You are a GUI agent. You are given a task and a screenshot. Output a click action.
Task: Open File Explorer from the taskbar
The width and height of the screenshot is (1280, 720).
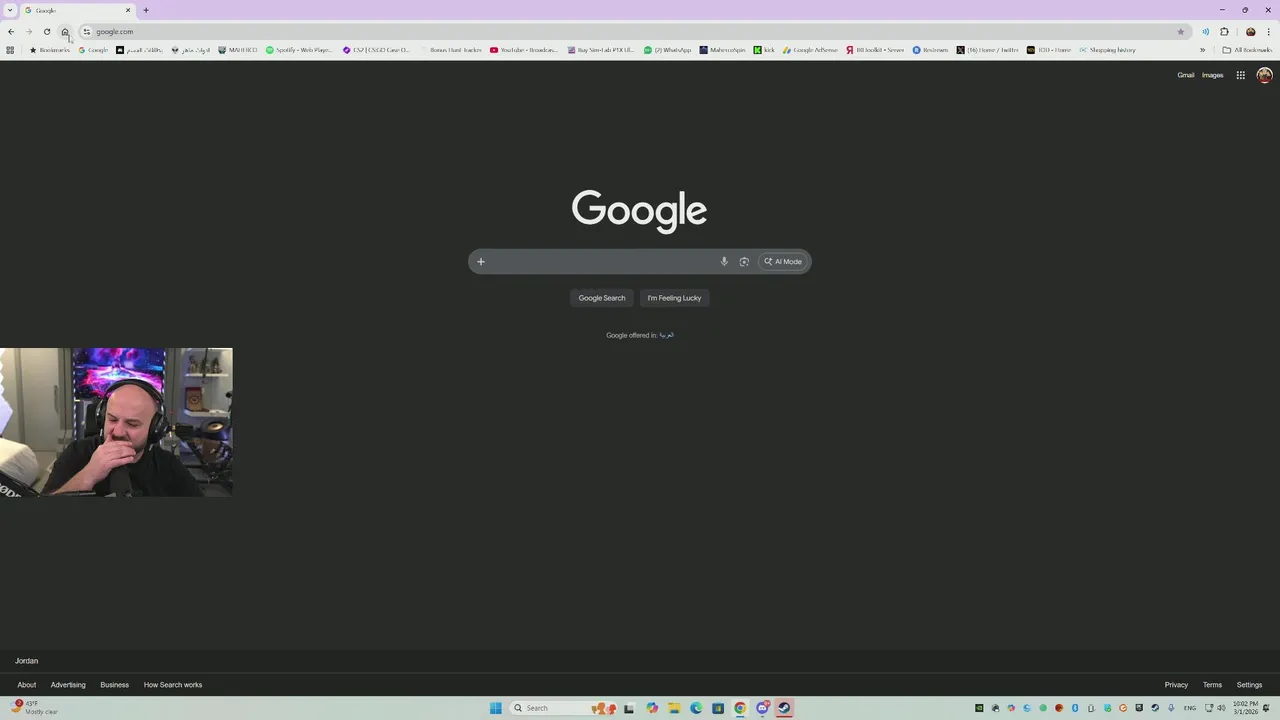[x=674, y=708]
